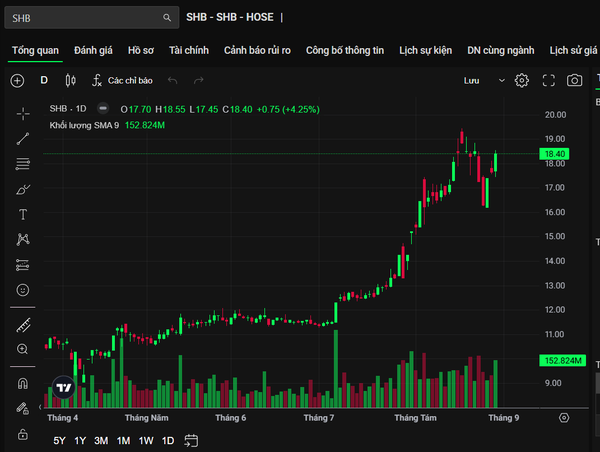
Task: Toggle fullscreen chart mode
Action: (x=549, y=80)
